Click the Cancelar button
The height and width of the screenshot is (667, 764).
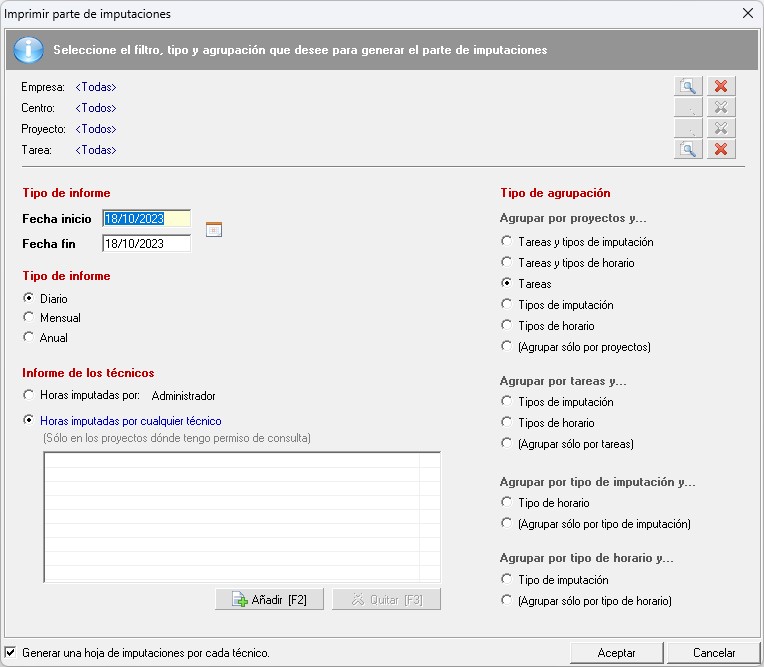tap(713, 652)
